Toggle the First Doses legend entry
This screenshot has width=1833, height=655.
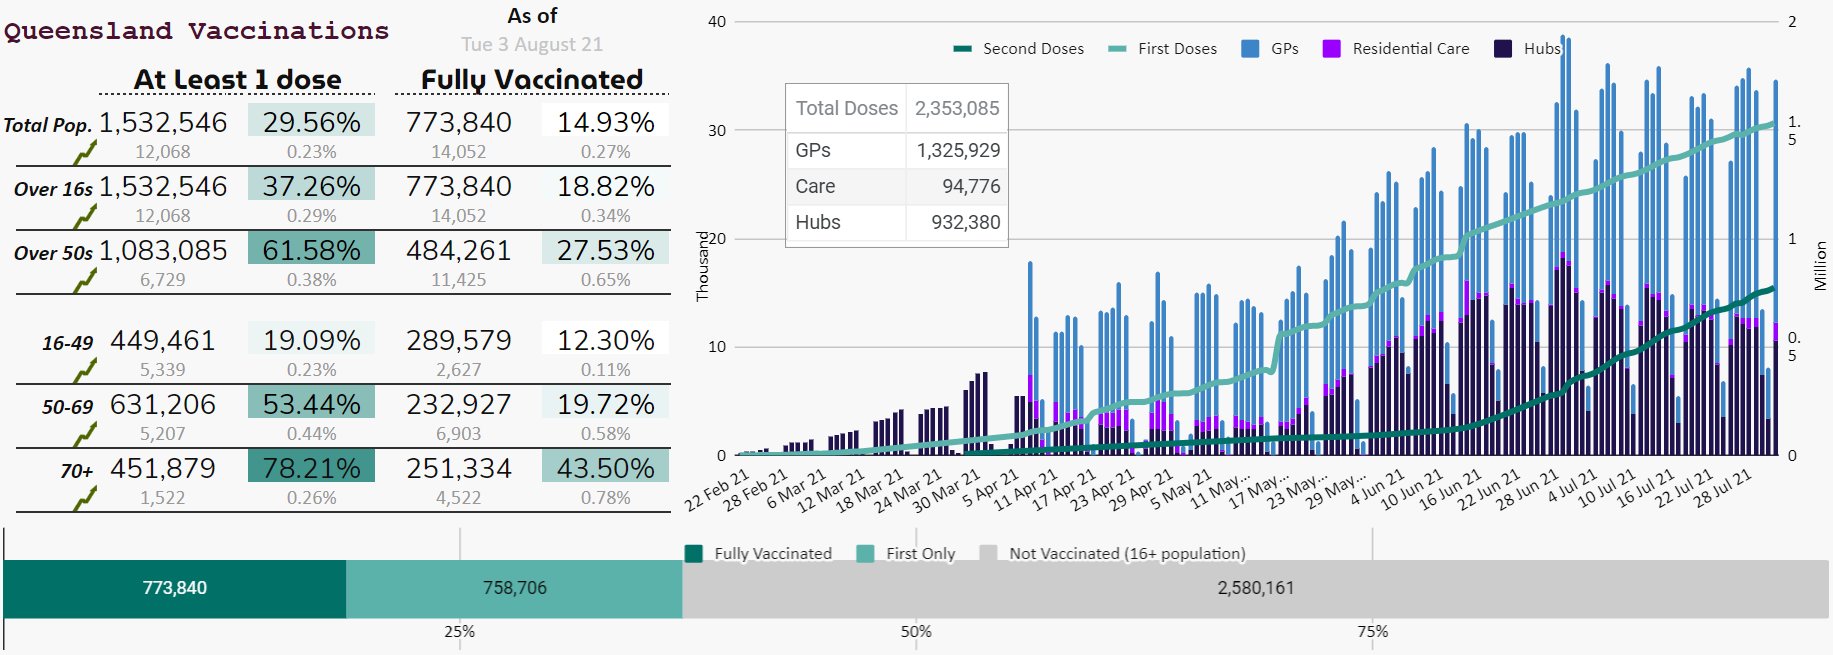point(1163,48)
